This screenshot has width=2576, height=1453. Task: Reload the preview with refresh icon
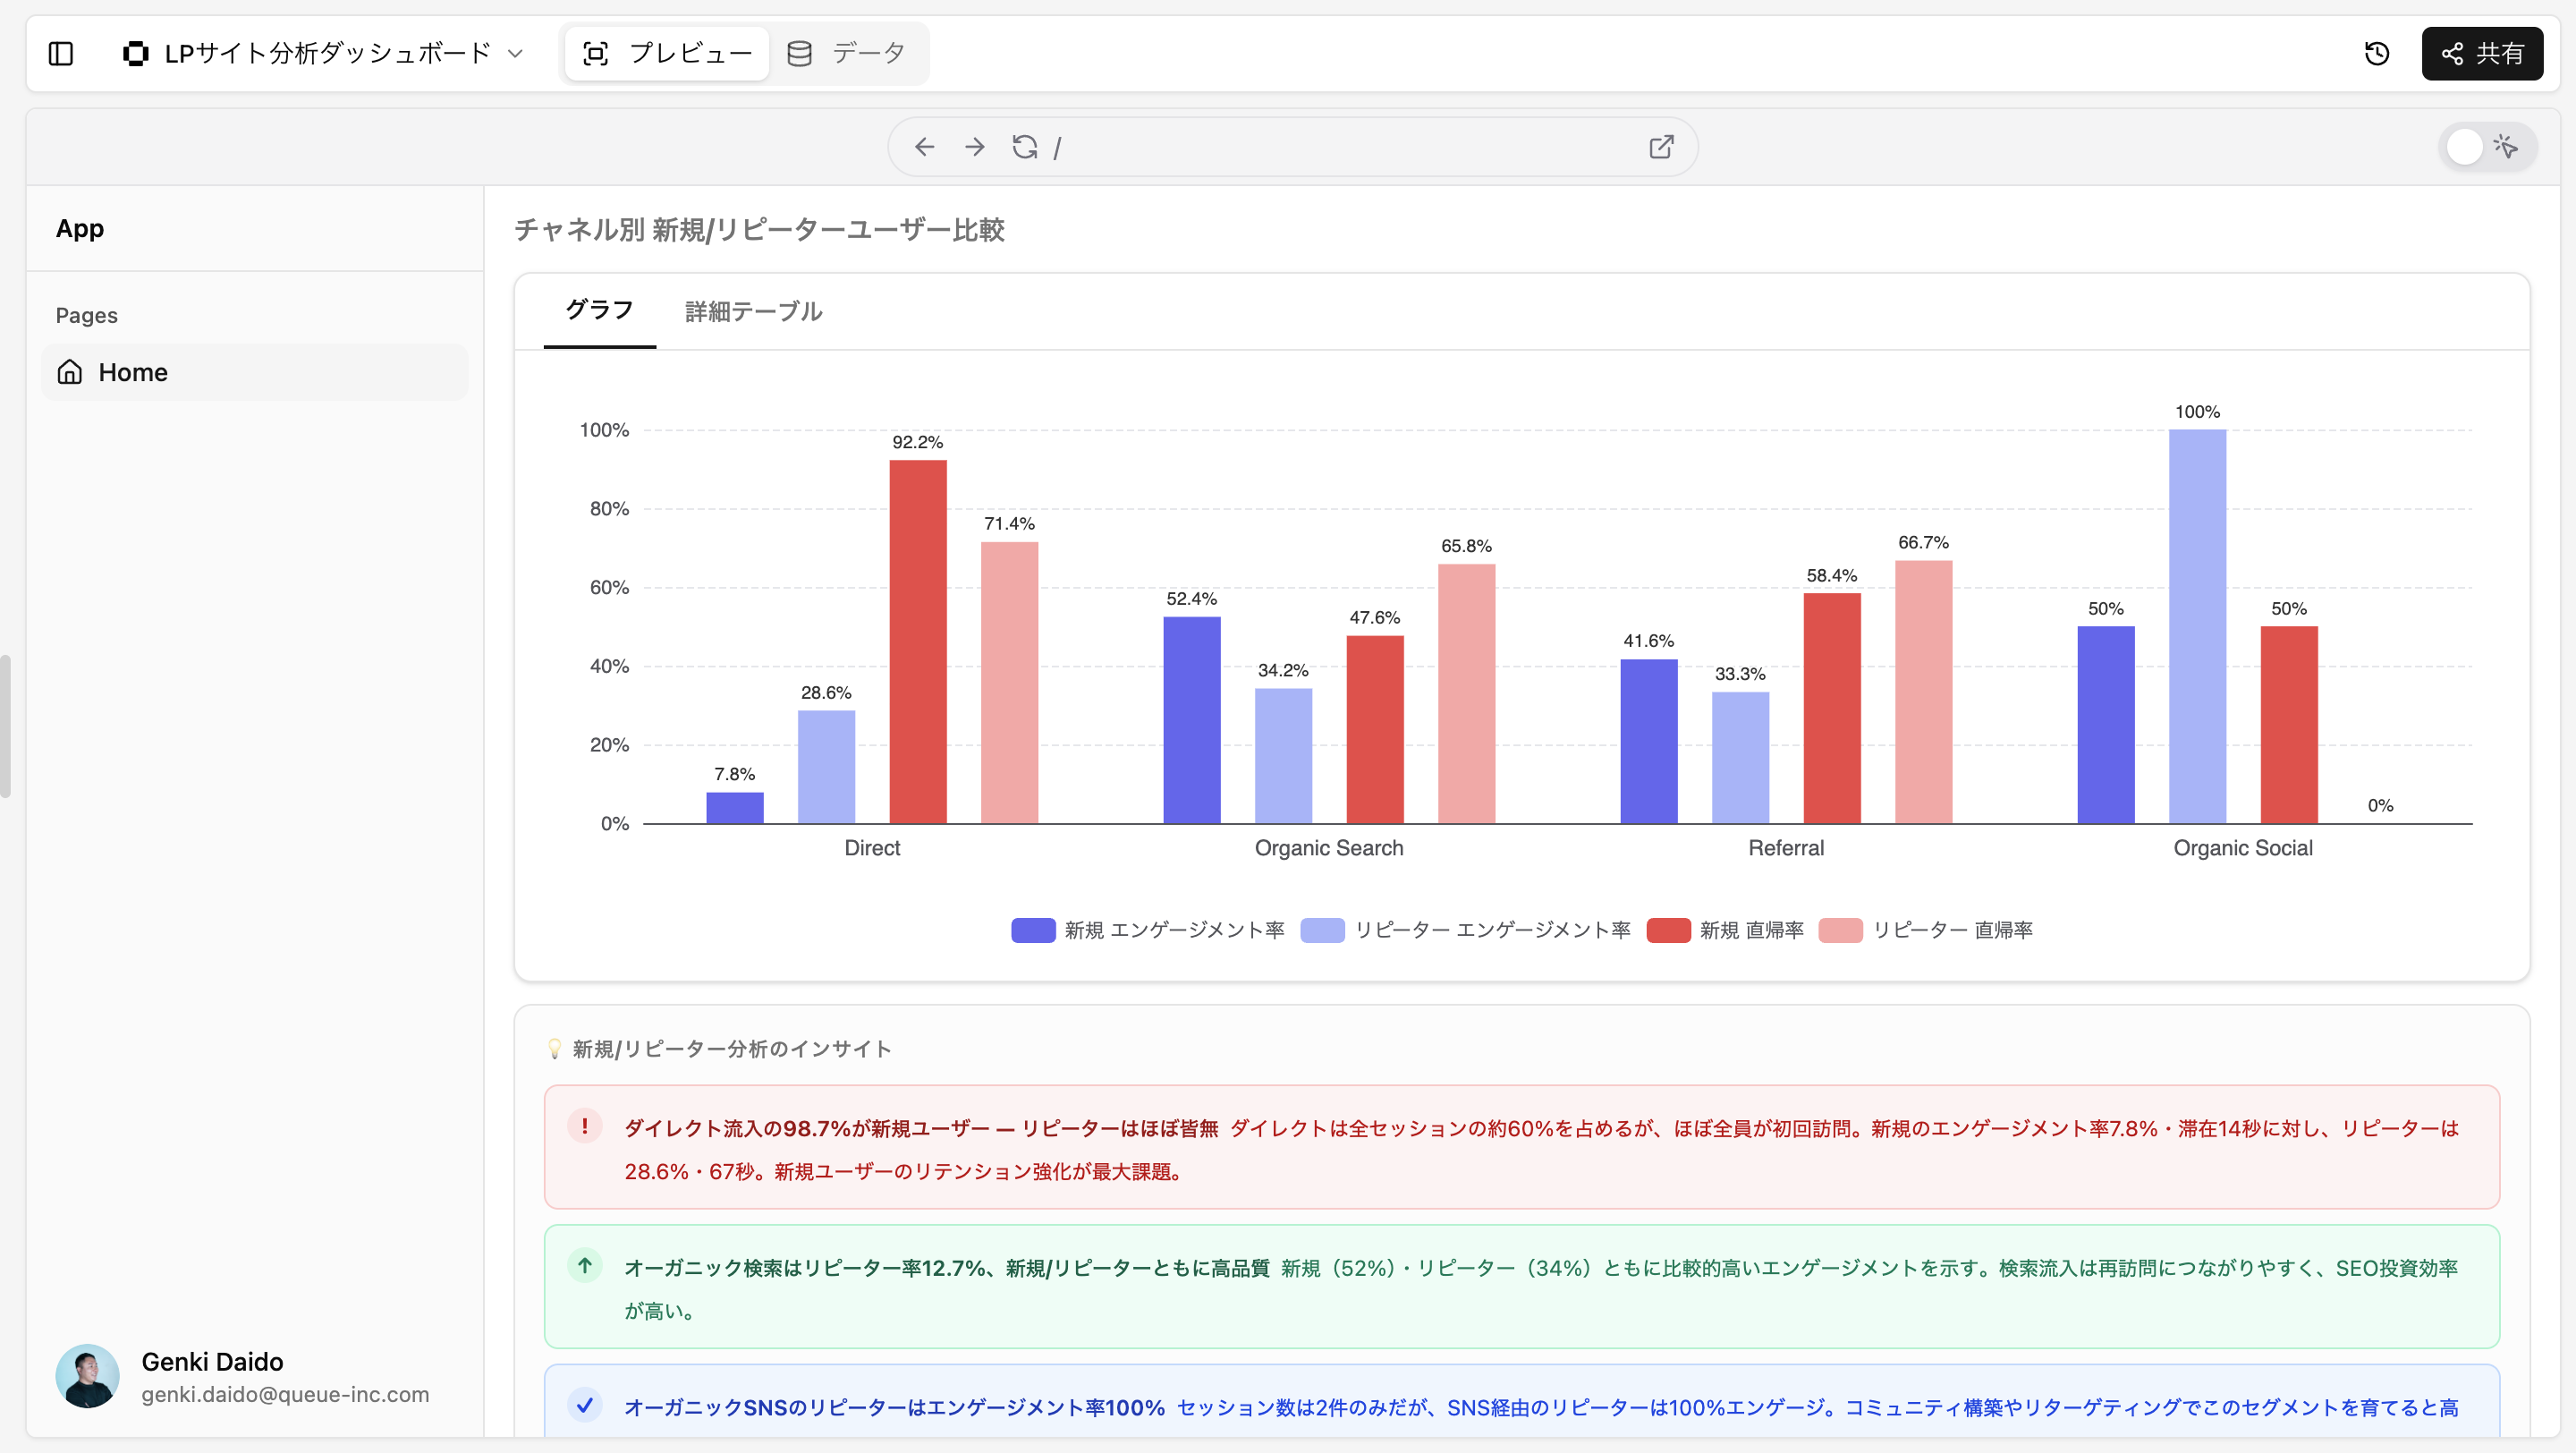1024,147
